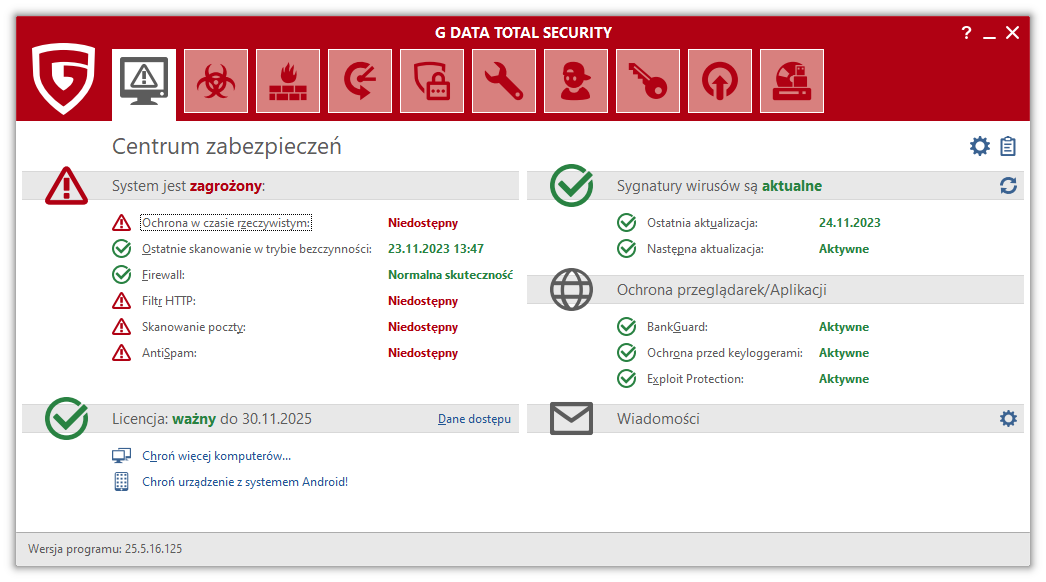Open the Tuner wrench tab
Screen dimensions: 1046x582
click(504, 81)
